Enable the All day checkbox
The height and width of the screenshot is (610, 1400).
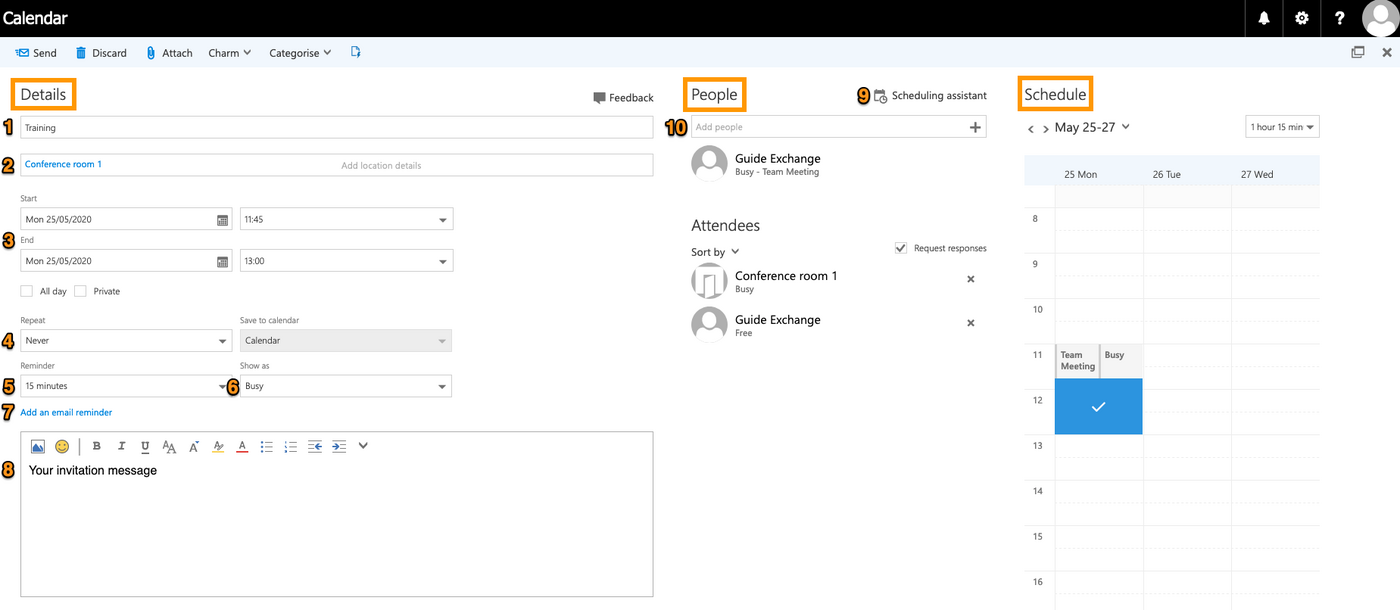[27, 291]
